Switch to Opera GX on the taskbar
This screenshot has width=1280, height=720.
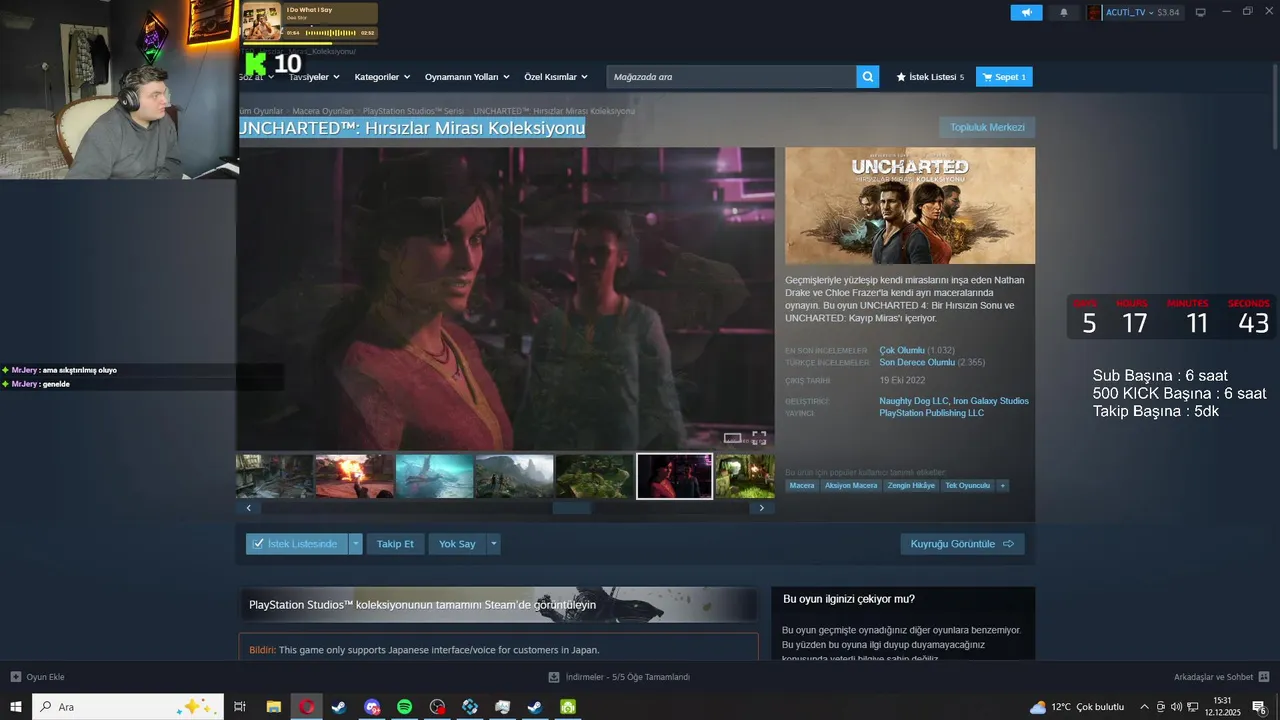307,707
